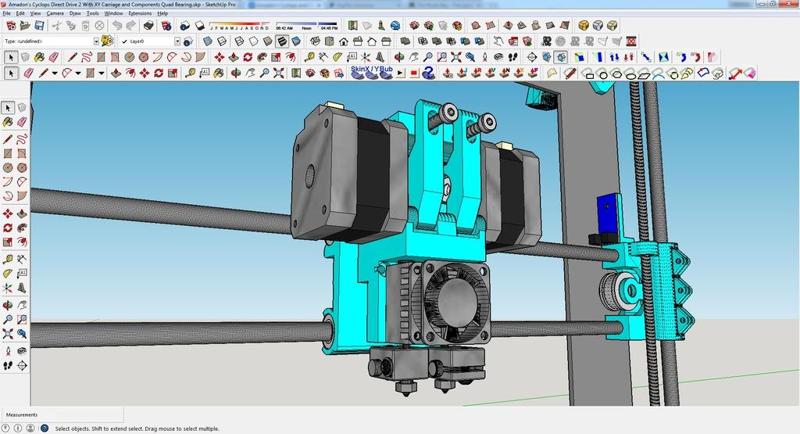The image size is (800, 434).
Task: Click the Walk footprints tool in left vertical toolbar
Action: [x=7, y=365]
